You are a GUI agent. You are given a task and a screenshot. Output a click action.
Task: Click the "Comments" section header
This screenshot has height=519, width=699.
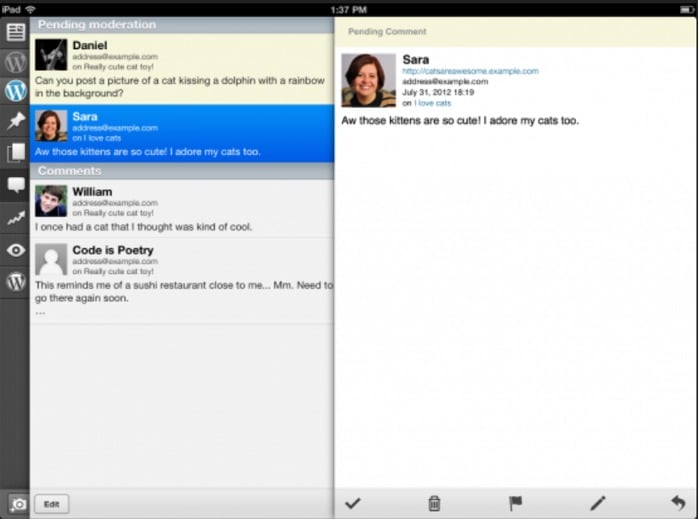pos(182,171)
